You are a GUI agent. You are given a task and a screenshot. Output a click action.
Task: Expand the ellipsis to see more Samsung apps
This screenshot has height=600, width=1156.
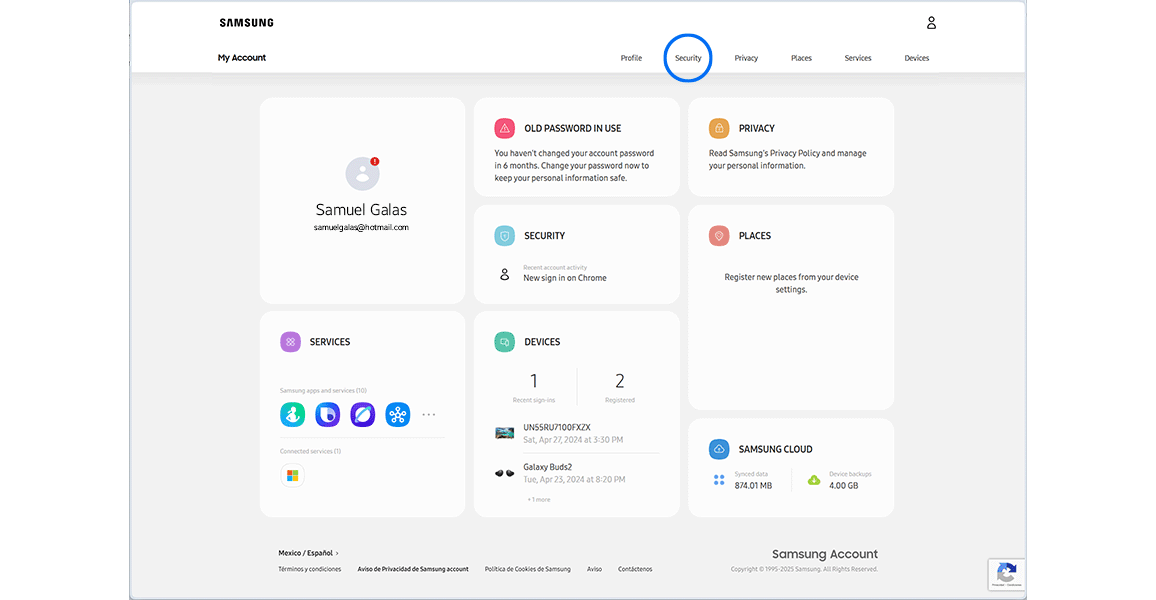coord(429,414)
